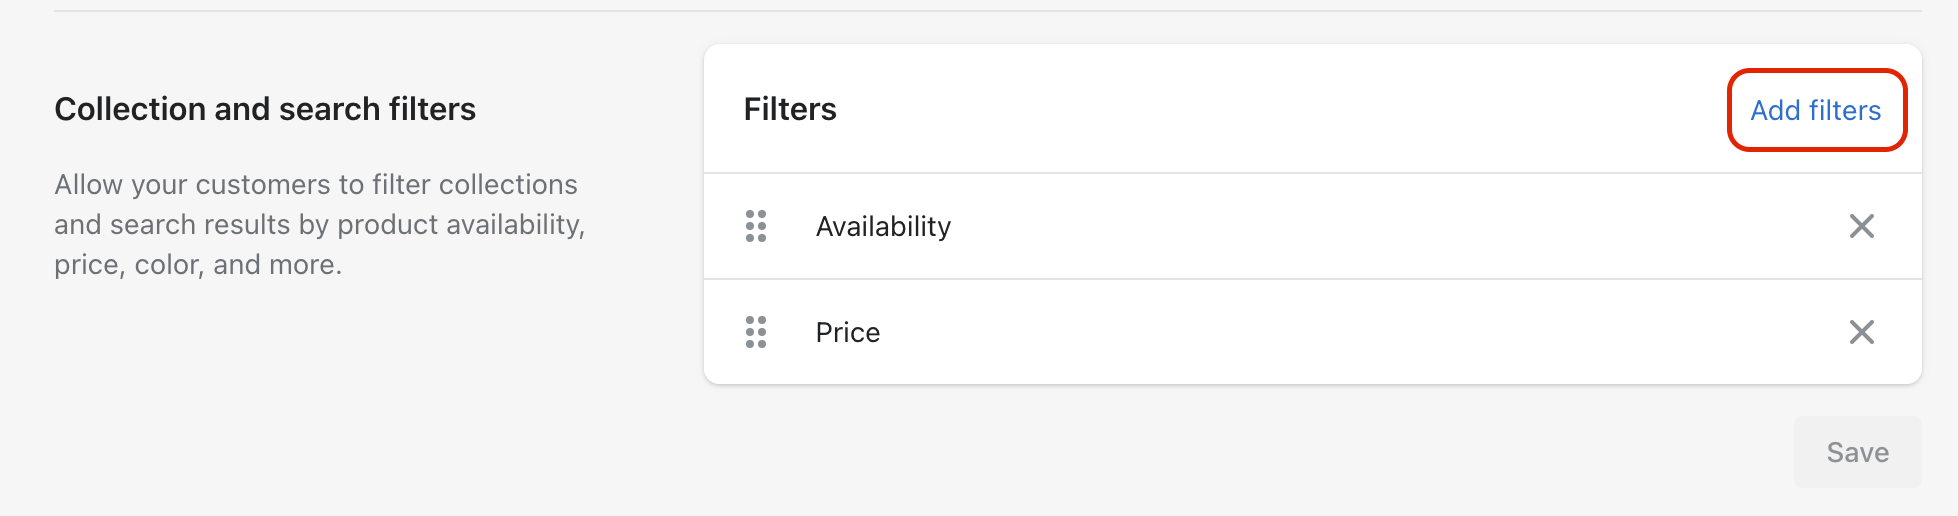The width and height of the screenshot is (1958, 516).
Task: Click the filter description paragraph text
Action: [319, 225]
